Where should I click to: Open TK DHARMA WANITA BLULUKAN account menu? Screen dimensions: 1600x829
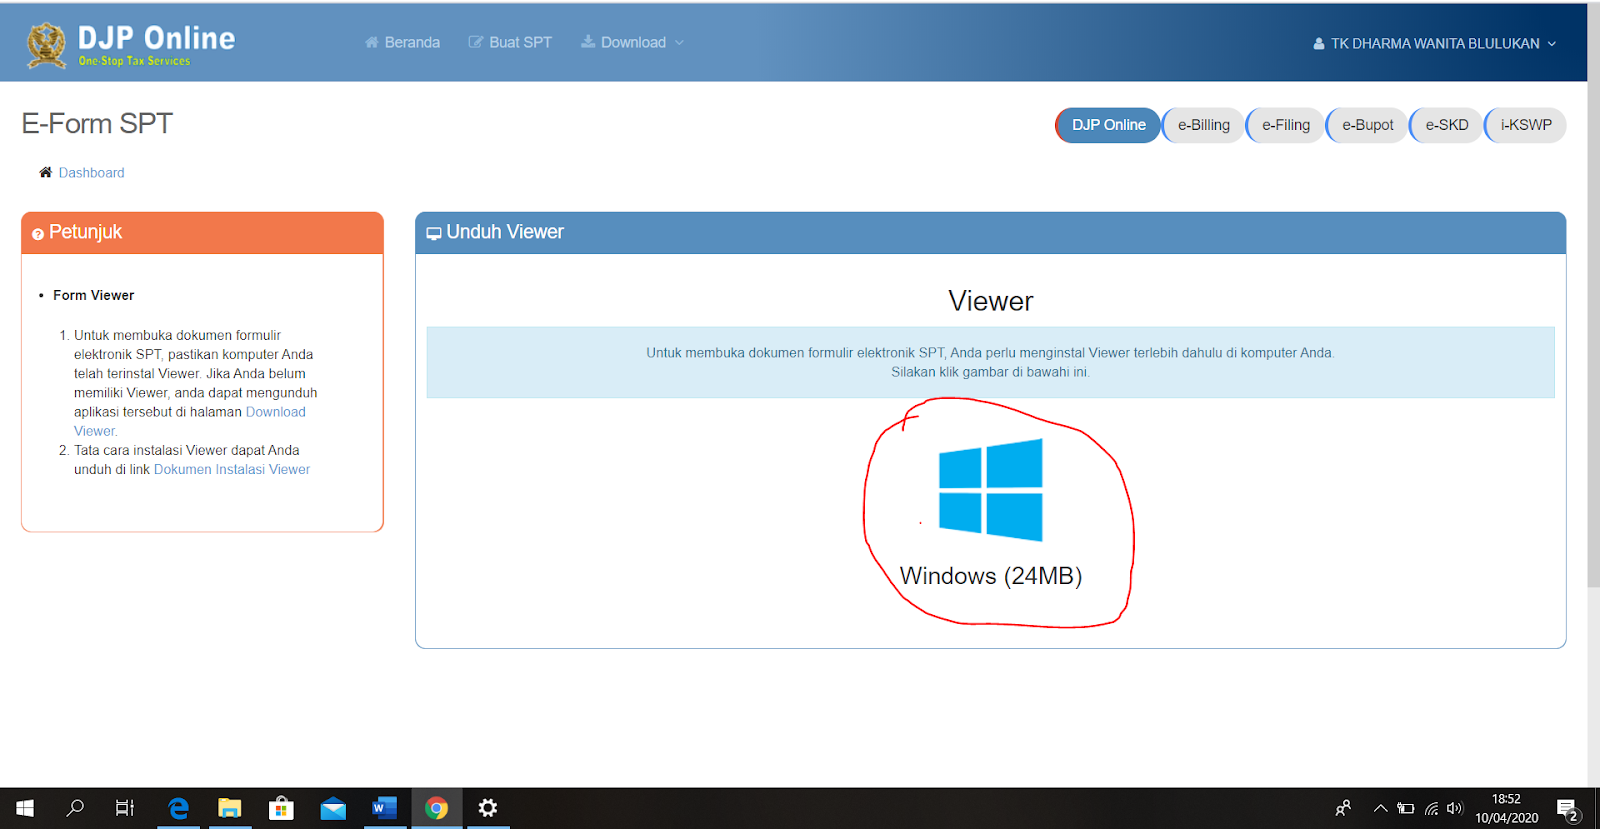click(x=1435, y=43)
